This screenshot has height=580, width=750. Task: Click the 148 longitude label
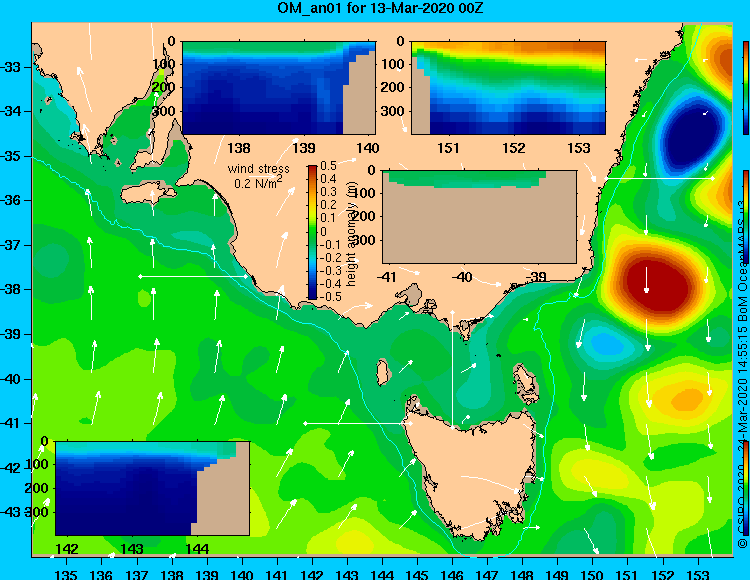(x=522, y=574)
